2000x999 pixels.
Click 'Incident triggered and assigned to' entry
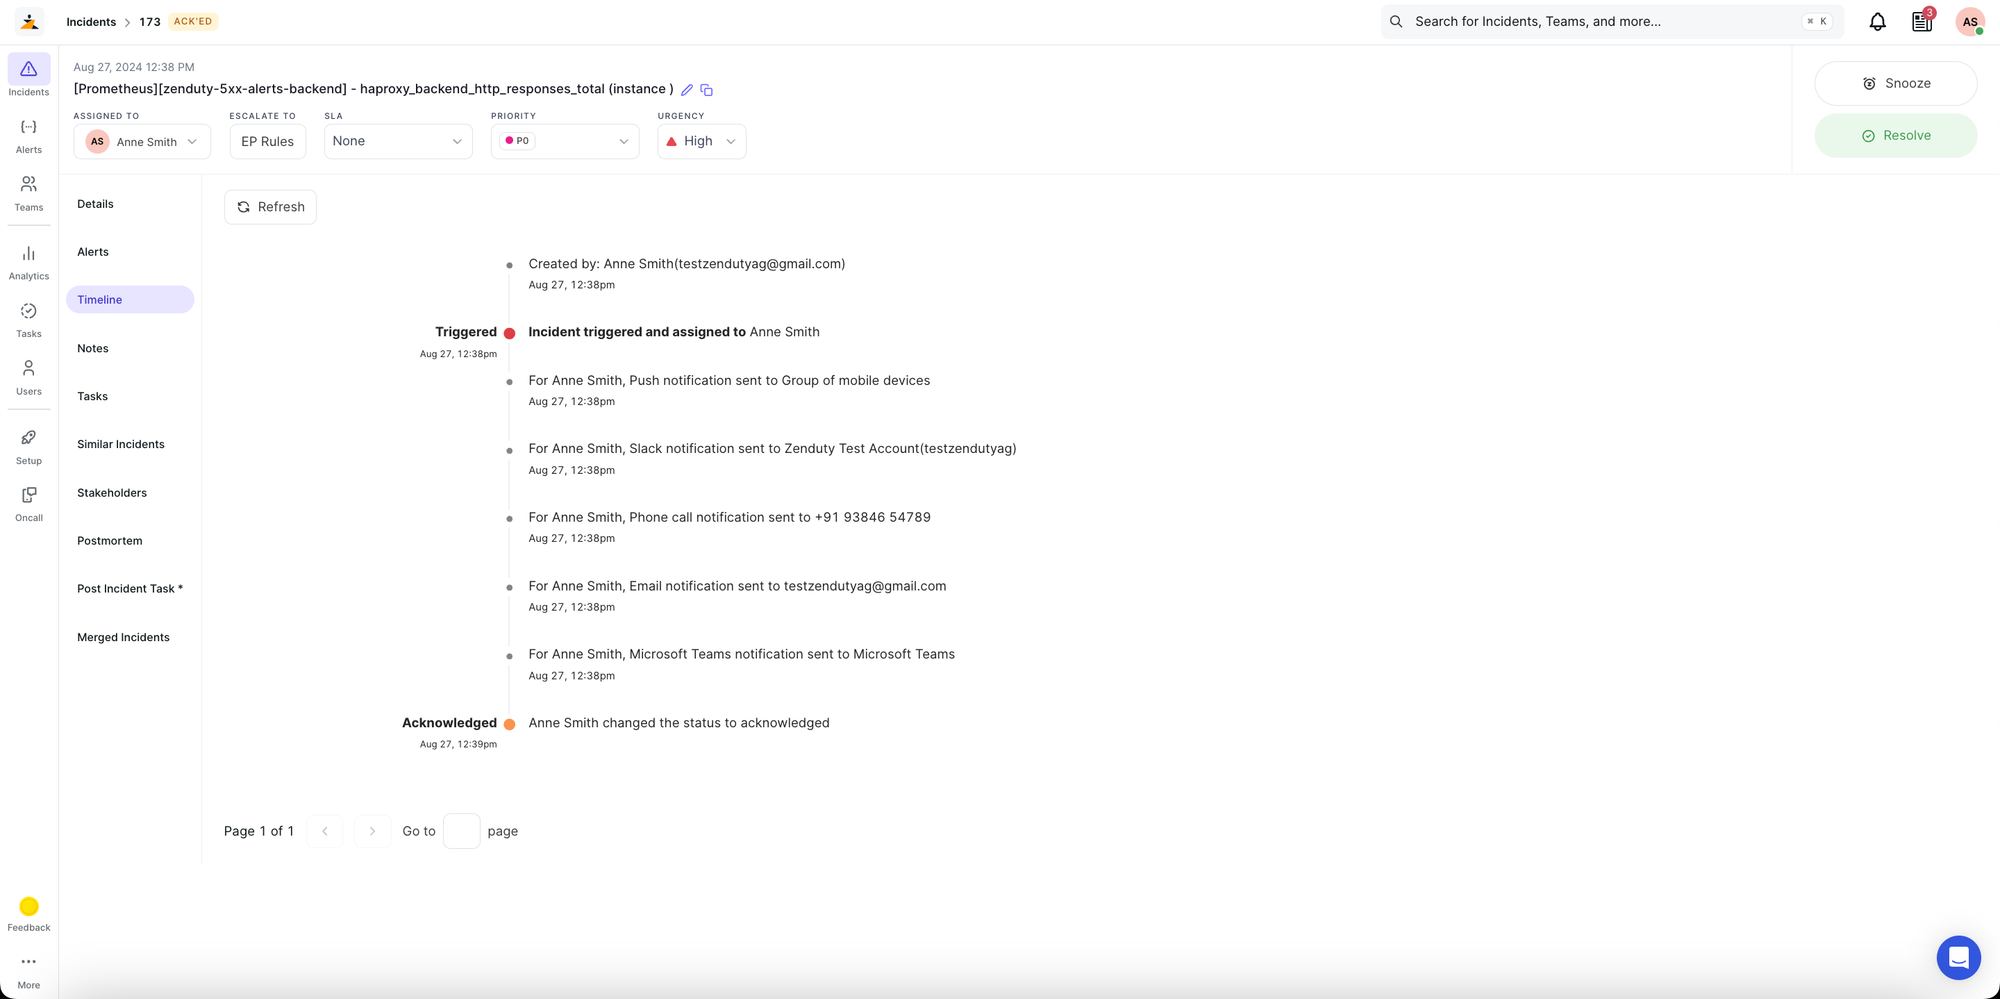click(674, 332)
